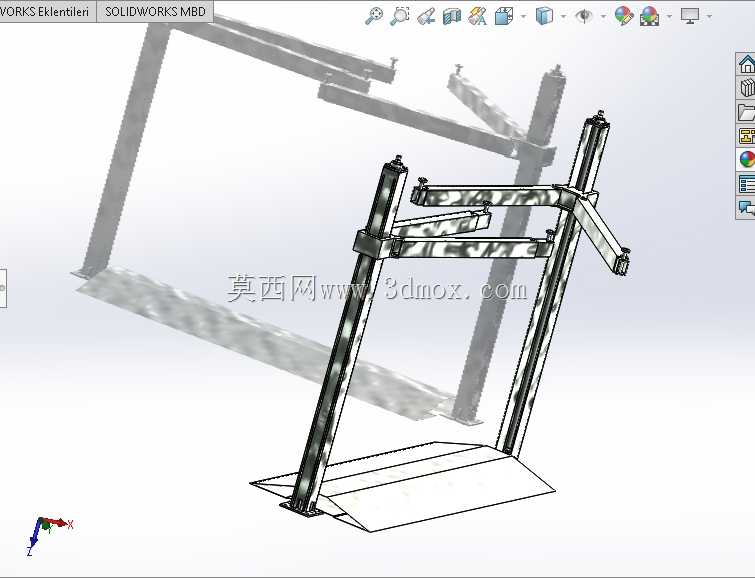The height and width of the screenshot is (578, 755).
Task: Open Dynamic Annotation Views tool
Action: [x=477, y=16]
